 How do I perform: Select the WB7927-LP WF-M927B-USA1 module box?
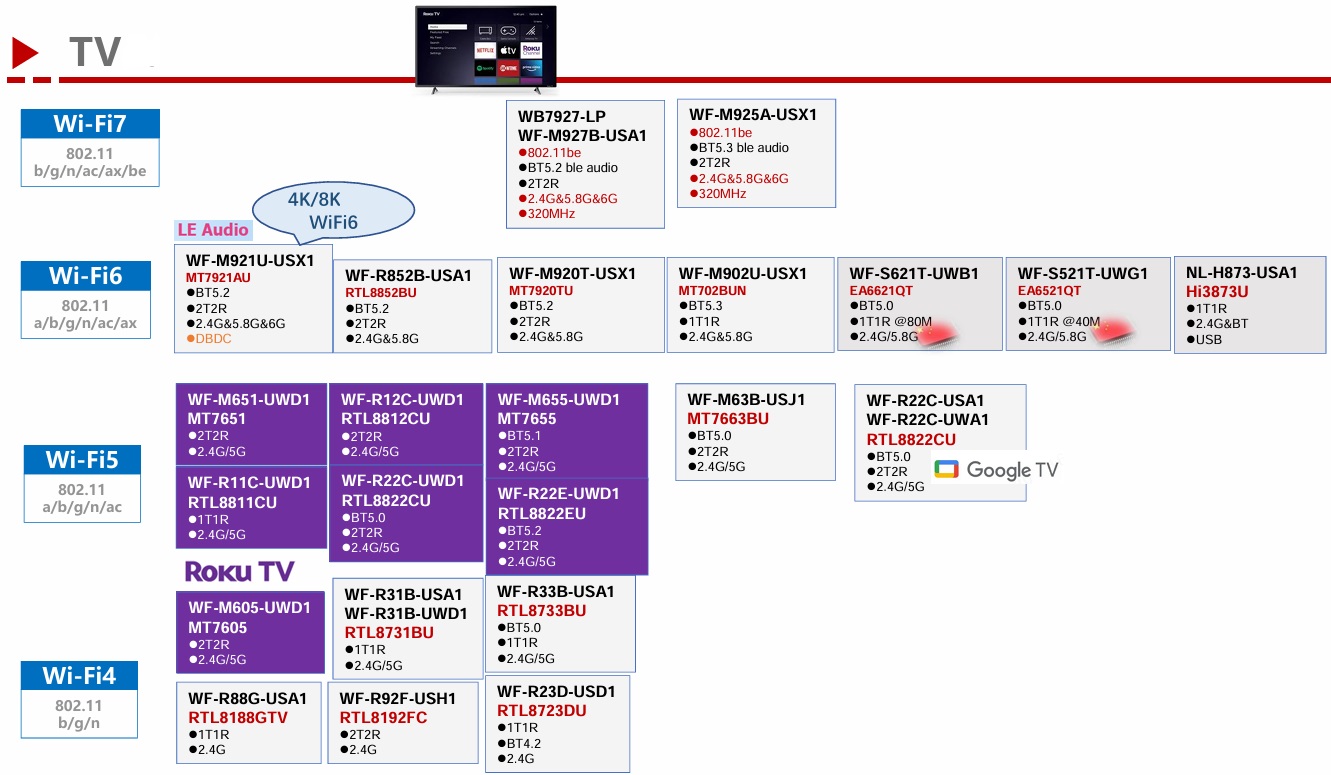click(x=585, y=164)
